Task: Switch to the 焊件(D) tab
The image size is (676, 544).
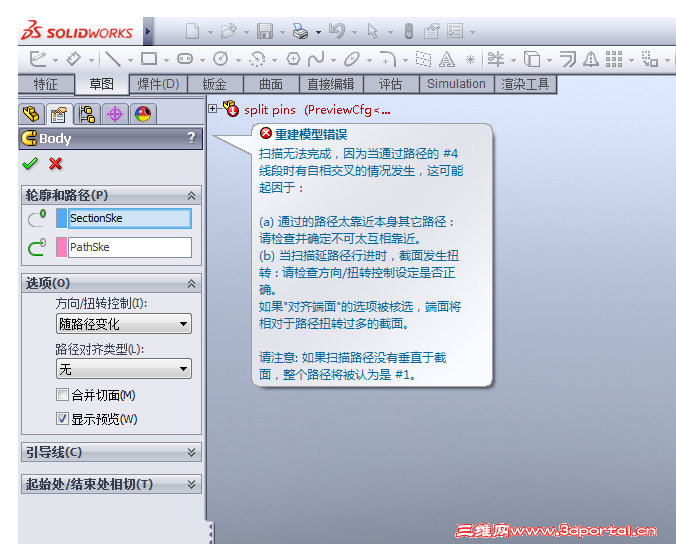Action: click(x=158, y=84)
